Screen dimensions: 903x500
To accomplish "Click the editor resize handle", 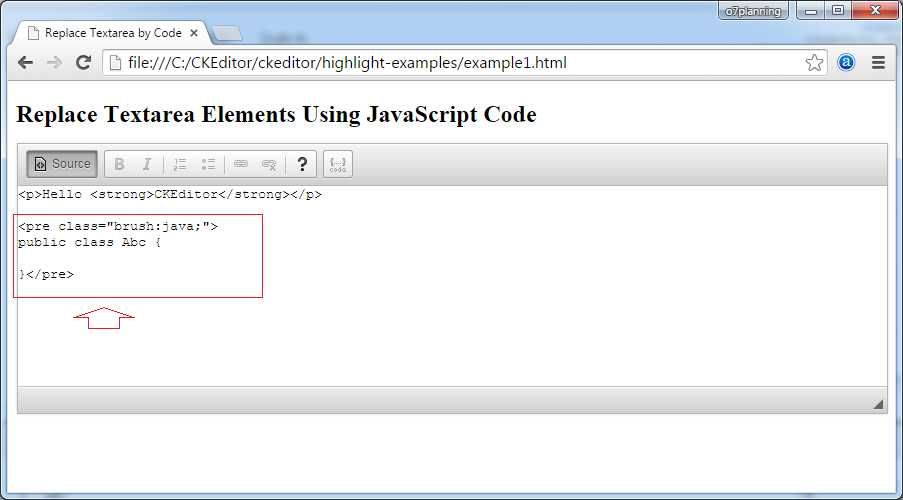I will click(878, 404).
